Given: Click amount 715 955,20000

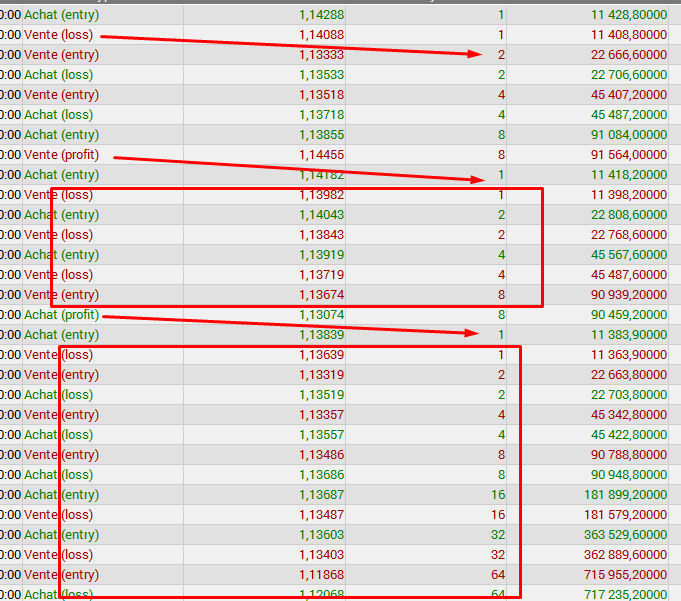Looking at the screenshot, I should [x=625, y=574].
